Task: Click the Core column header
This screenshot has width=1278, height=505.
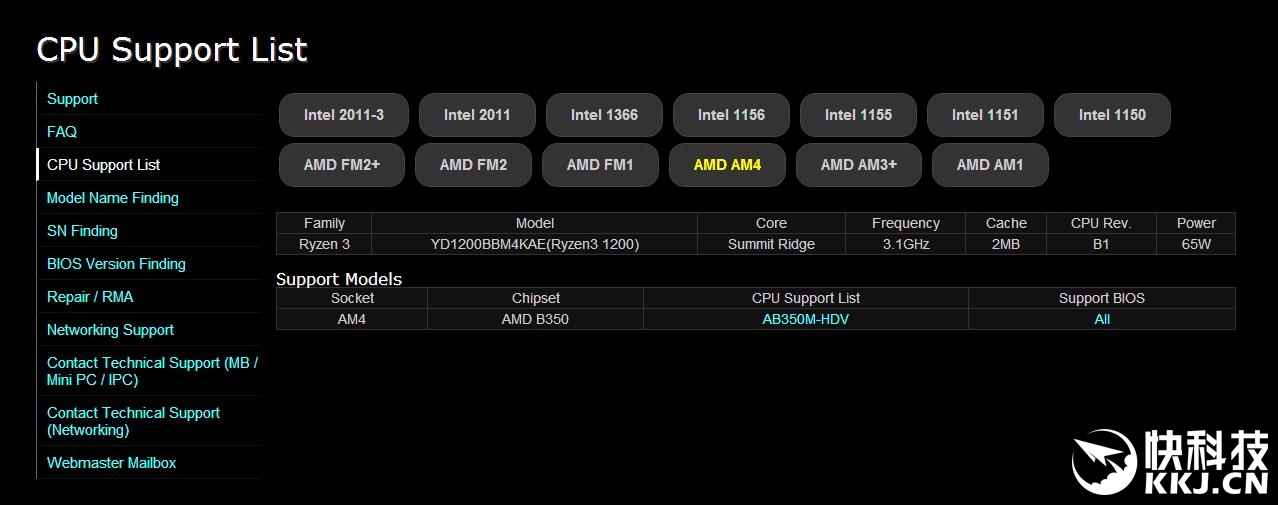Action: coord(771,223)
